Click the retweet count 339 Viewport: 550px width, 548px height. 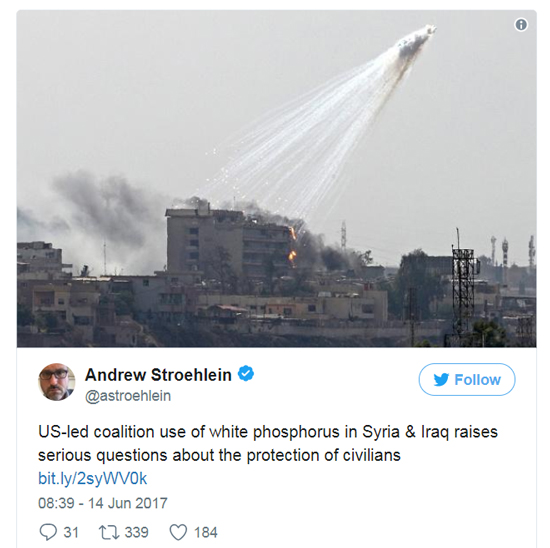(x=137, y=533)
